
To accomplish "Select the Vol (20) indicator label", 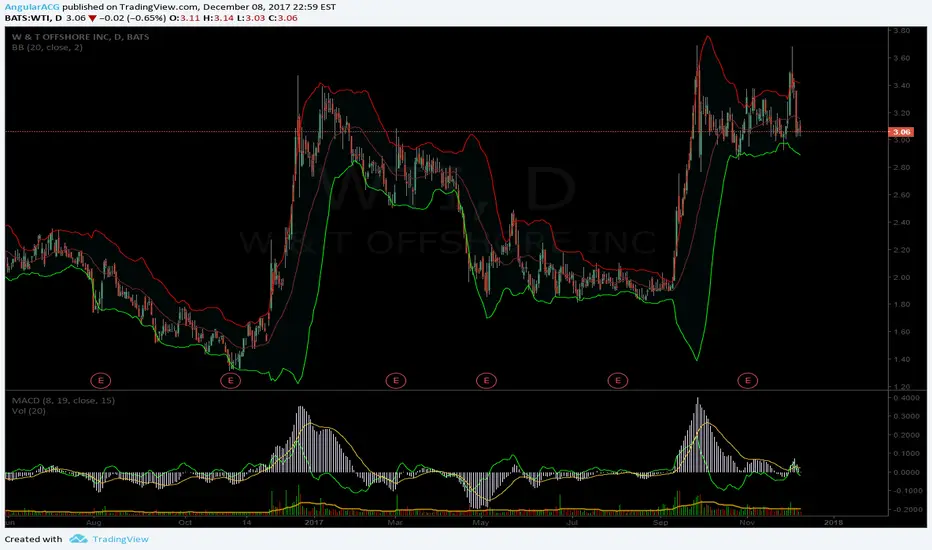I will pyautogui.click(x=29, y=411).
